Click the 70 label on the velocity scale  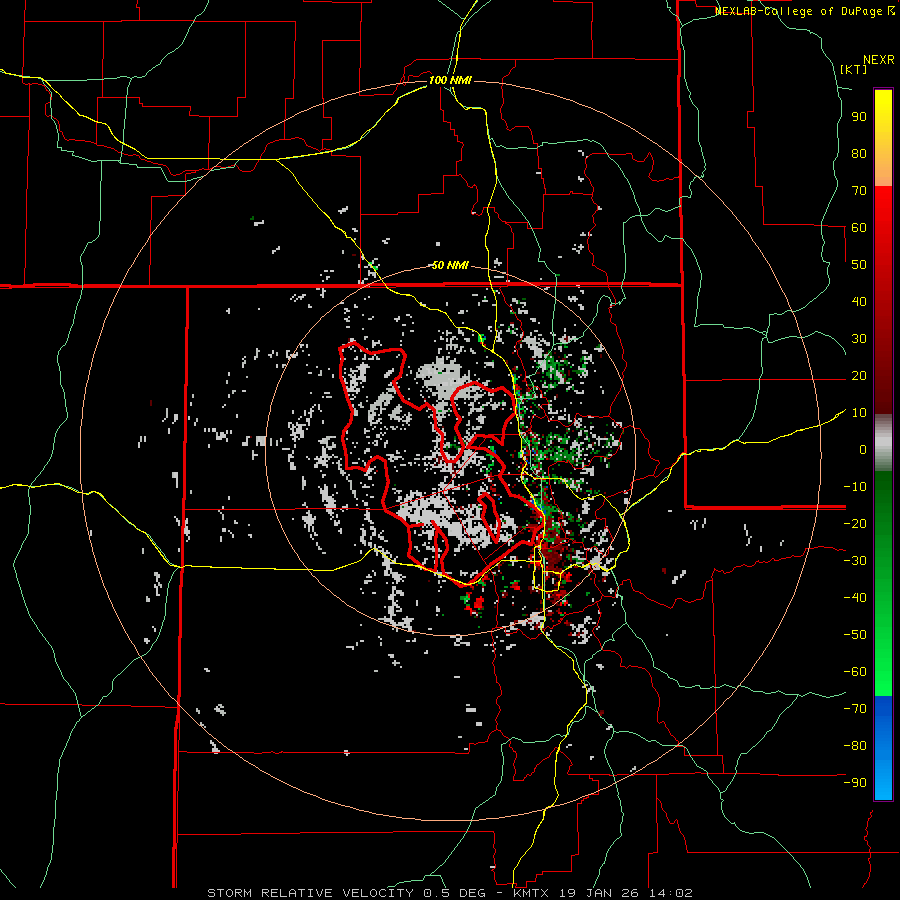coord(858,190)
